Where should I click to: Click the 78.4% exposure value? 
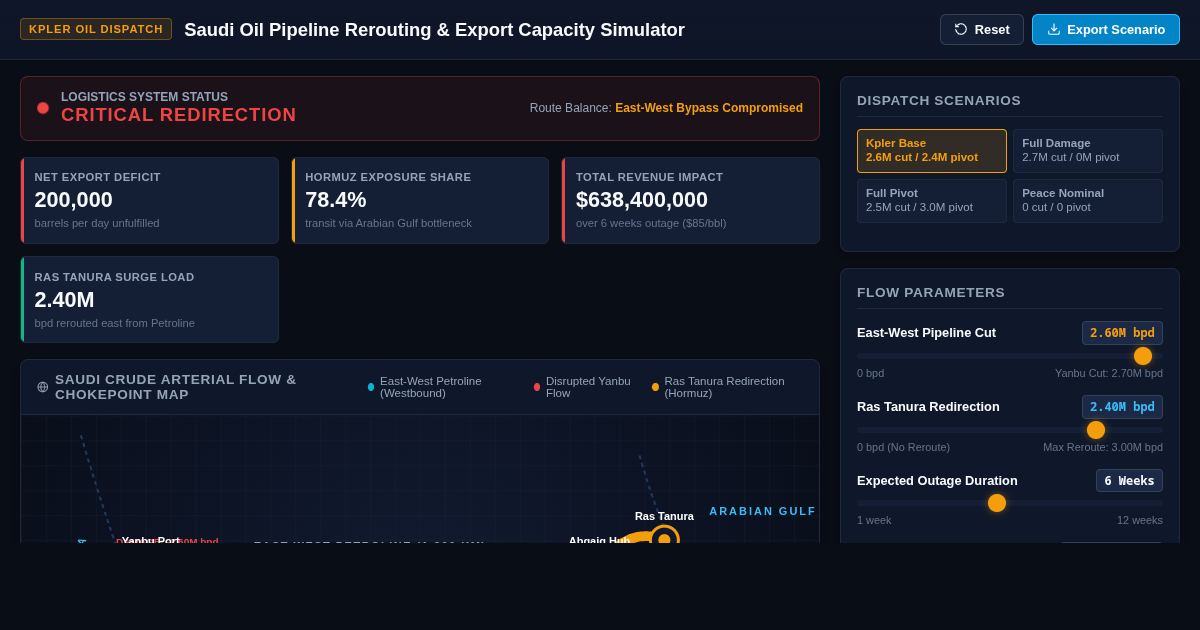click(336, 200)
